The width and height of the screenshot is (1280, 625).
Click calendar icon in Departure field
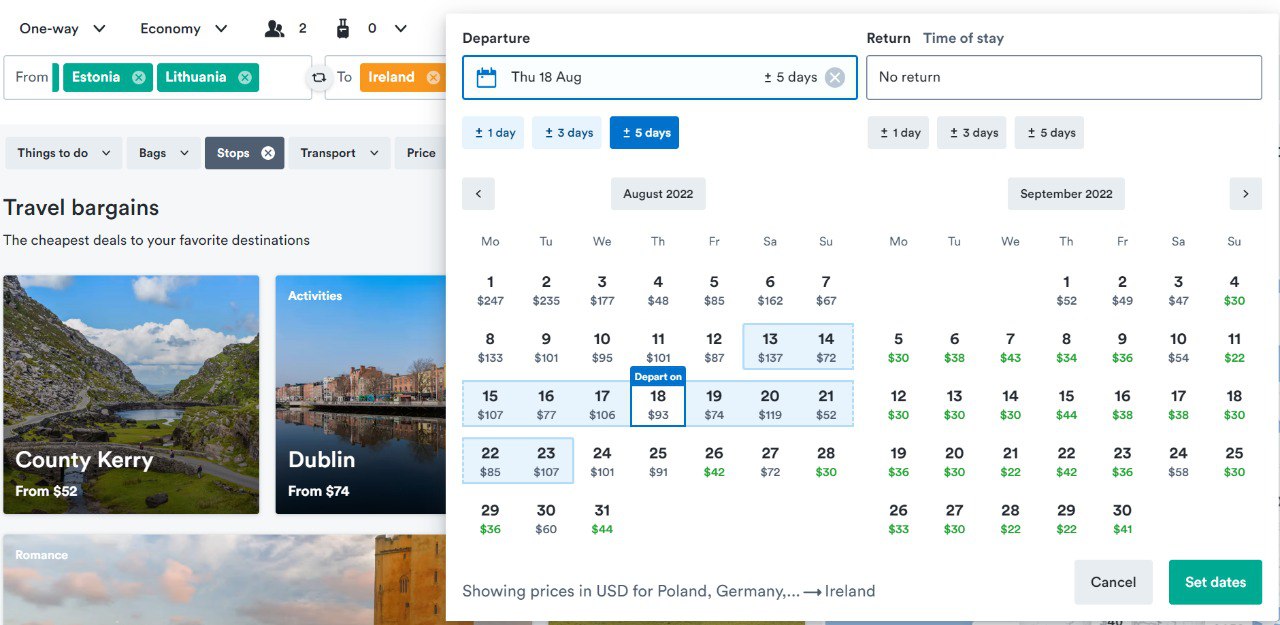point(487,78)
